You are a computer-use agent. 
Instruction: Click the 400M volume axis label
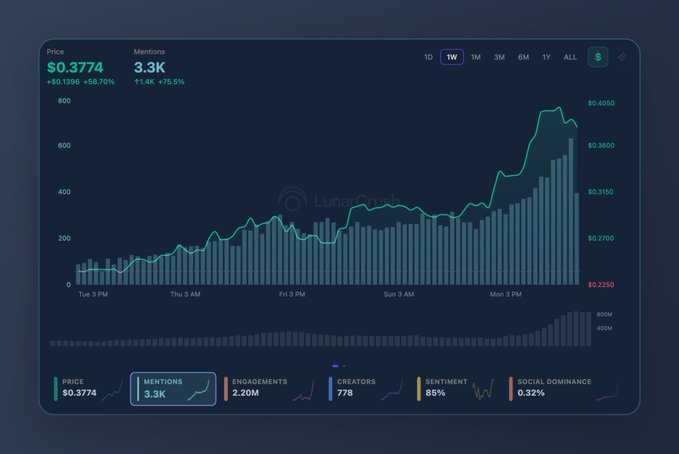(x=605, y=328)
